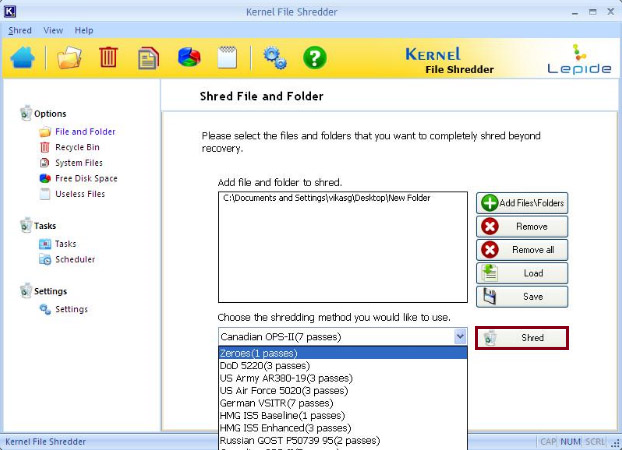This screenshot has width=622, height=450.
Task: Open System Files in the sidebar
Action: (x=79, y=163)
